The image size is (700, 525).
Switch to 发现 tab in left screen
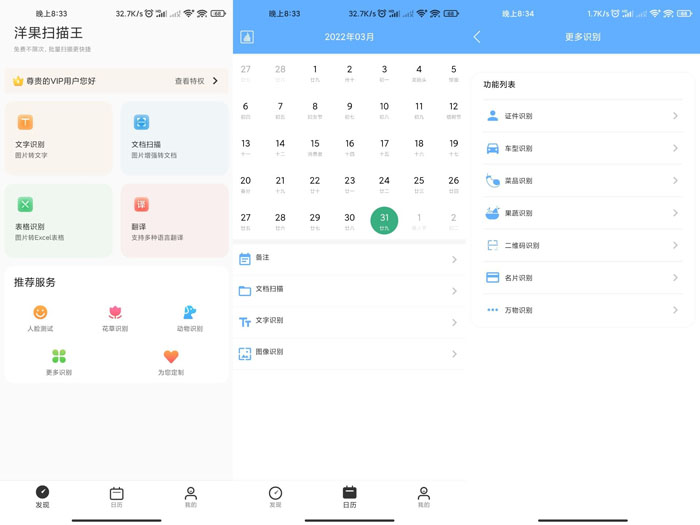tap(42, 496)
